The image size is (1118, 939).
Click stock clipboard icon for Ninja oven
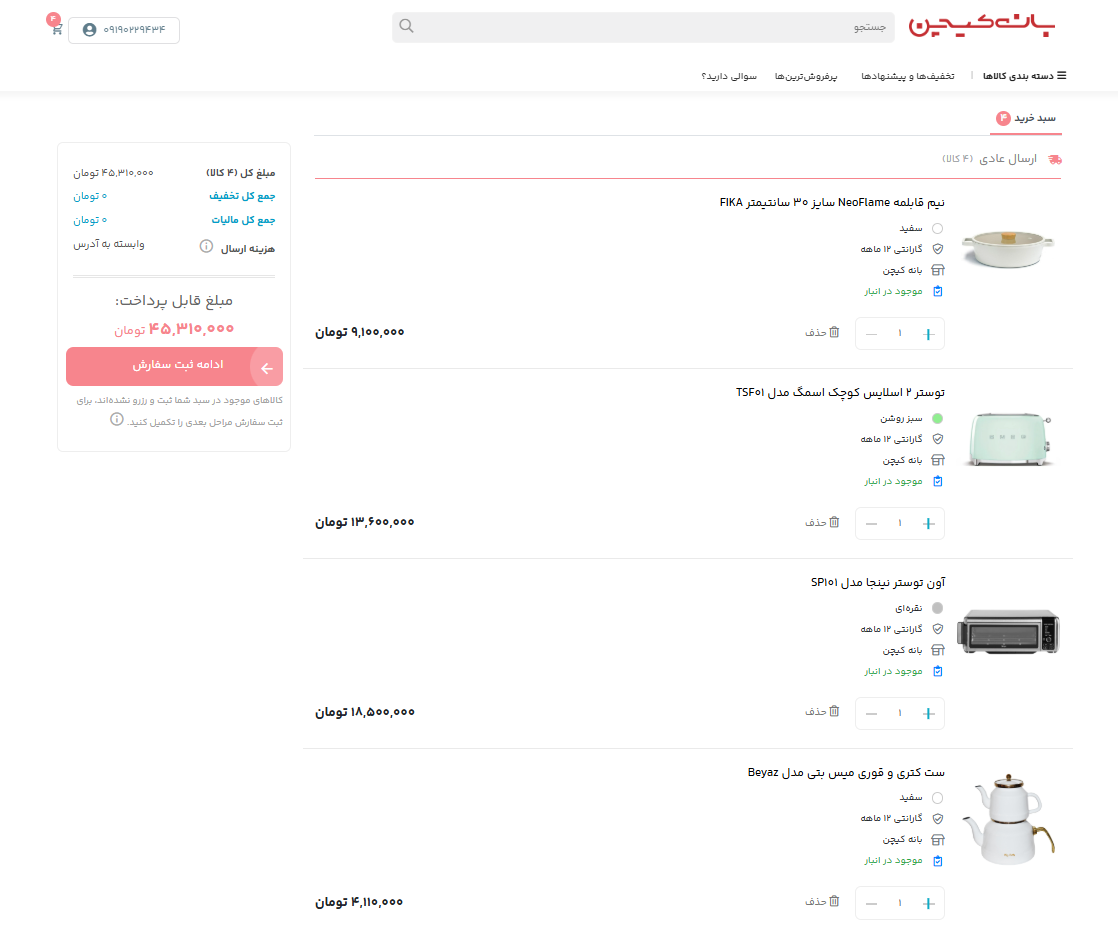pos(938,671)
